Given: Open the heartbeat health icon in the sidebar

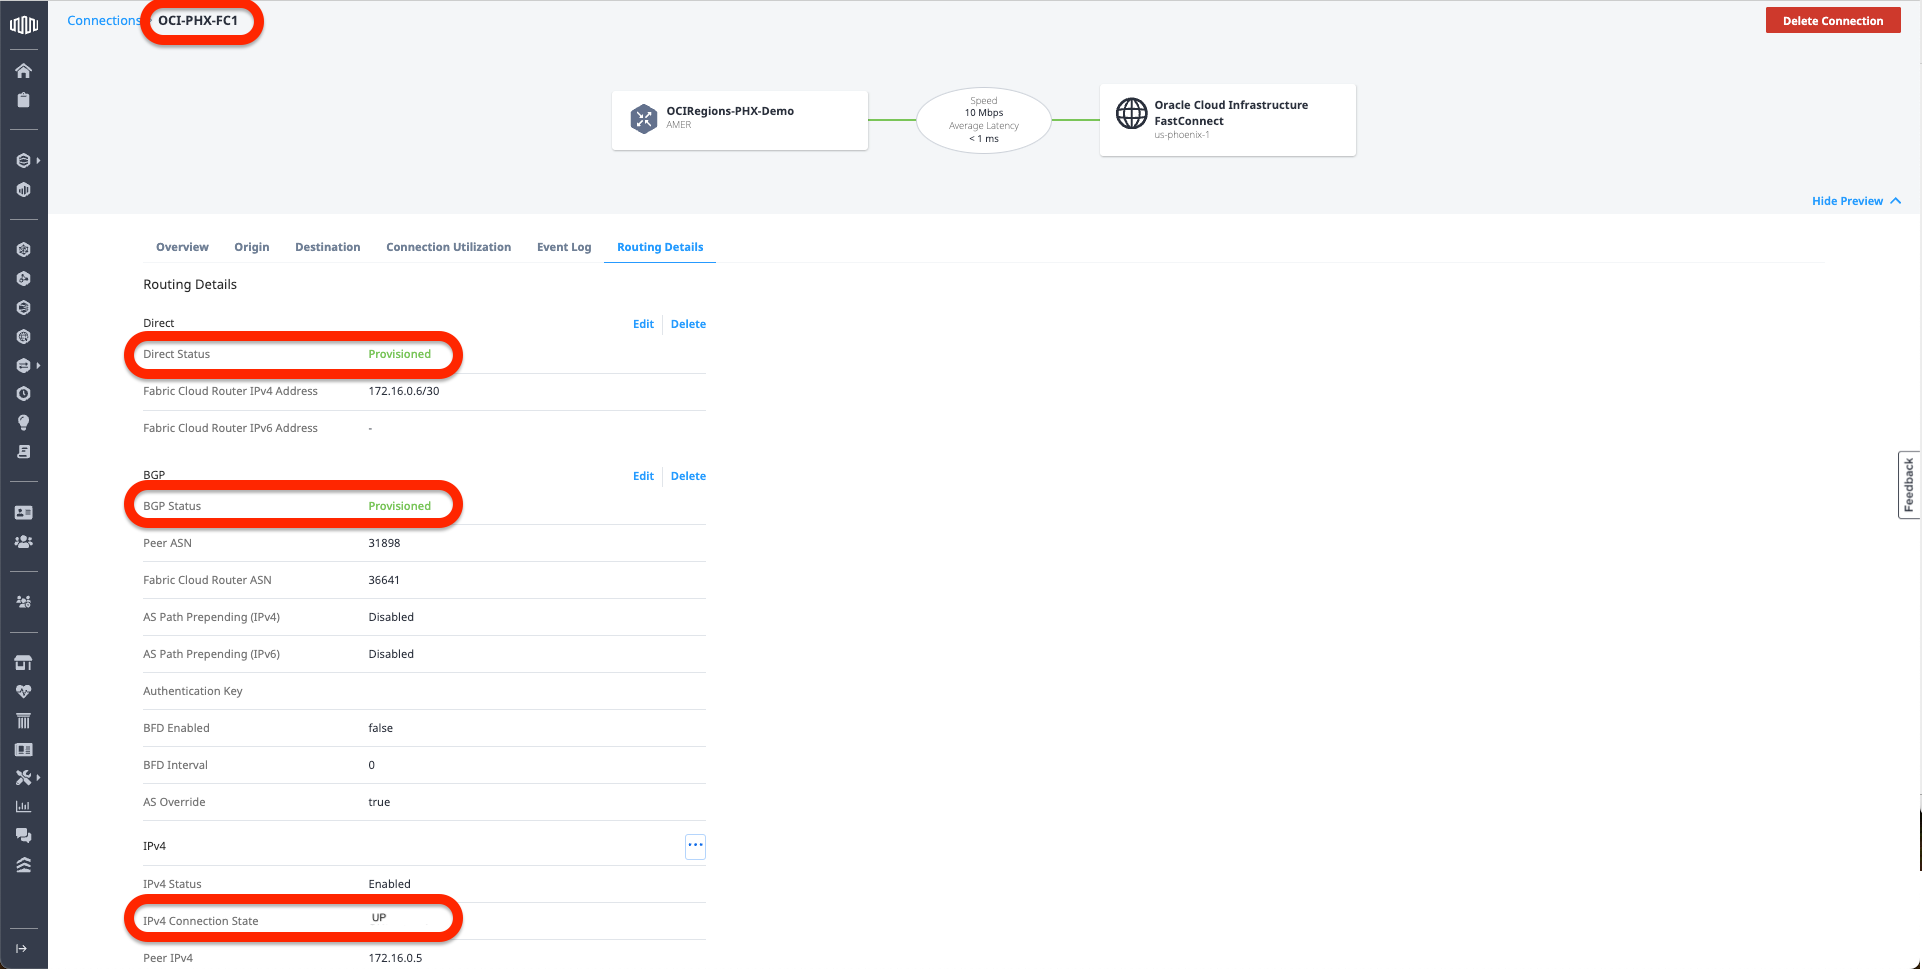Looking at the screenshot, I should point(23,692).
